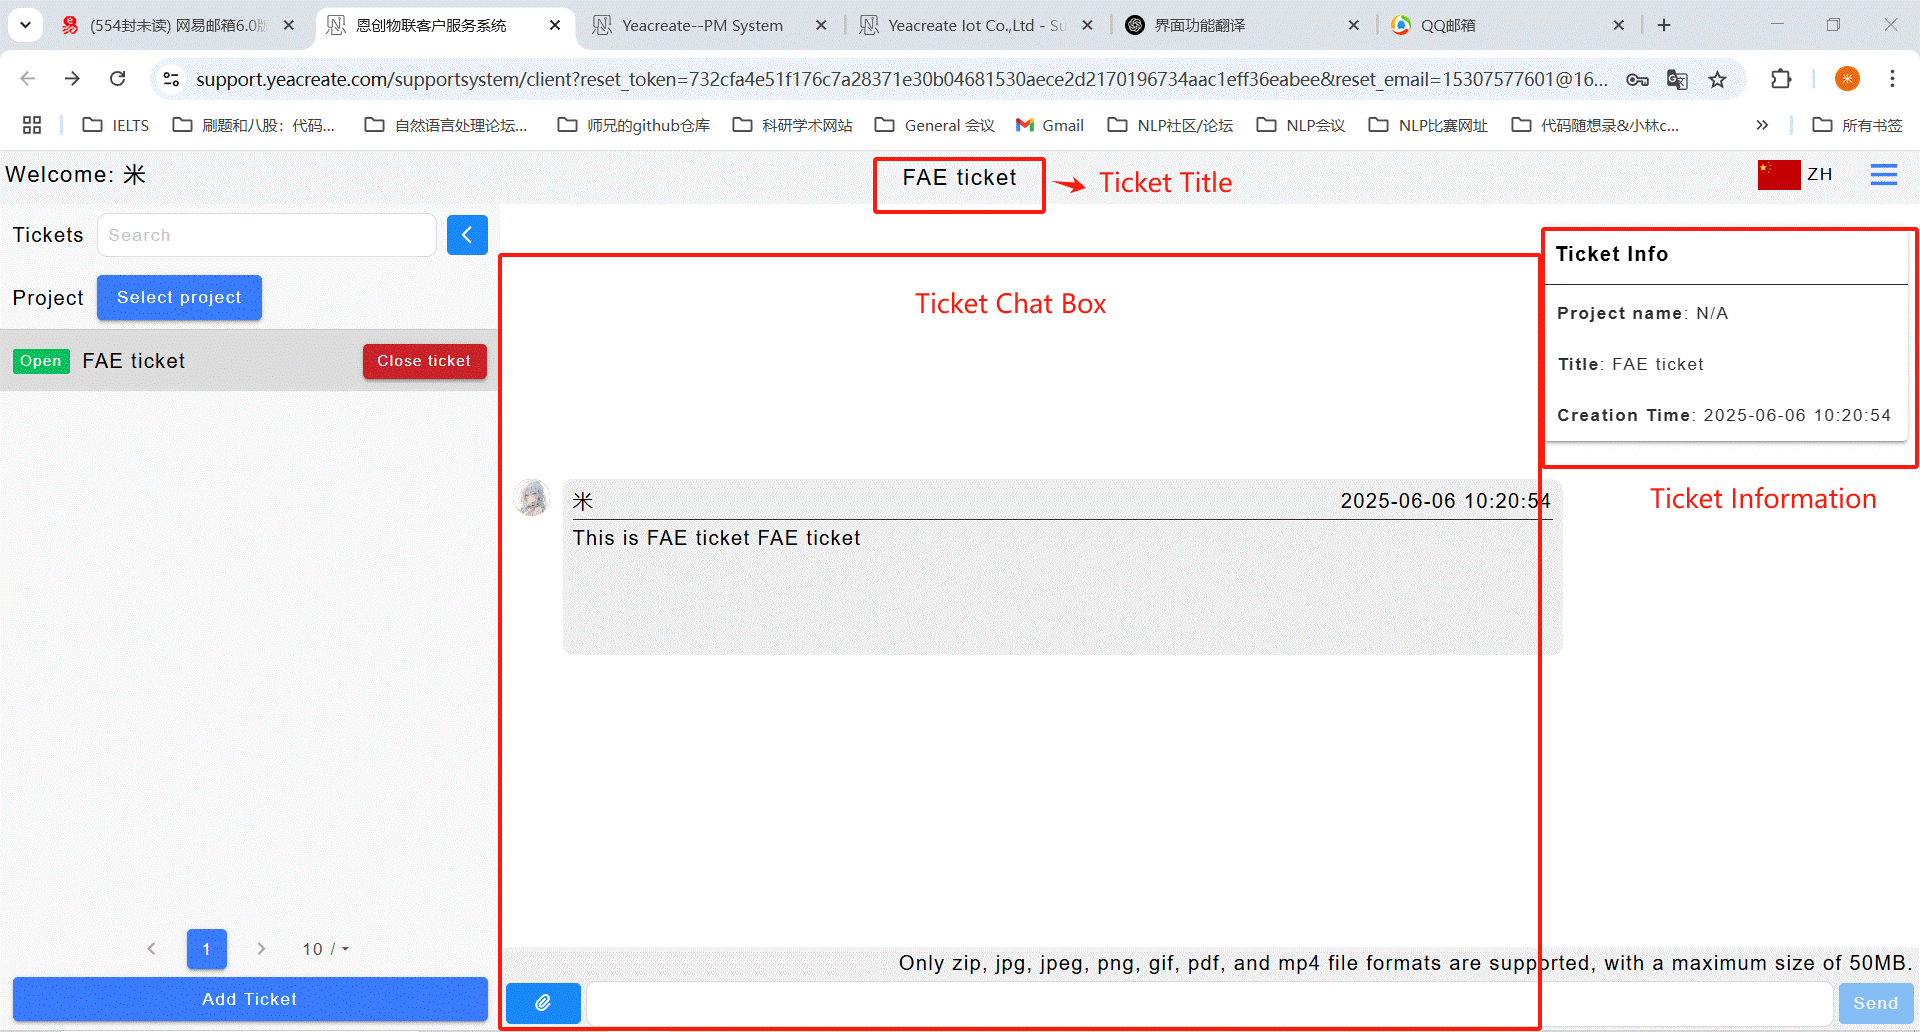The width and height of the screenshot is (1920, 1032).
Task: Open the browser extensions puzzle icon
Action: coord(1780,79)
